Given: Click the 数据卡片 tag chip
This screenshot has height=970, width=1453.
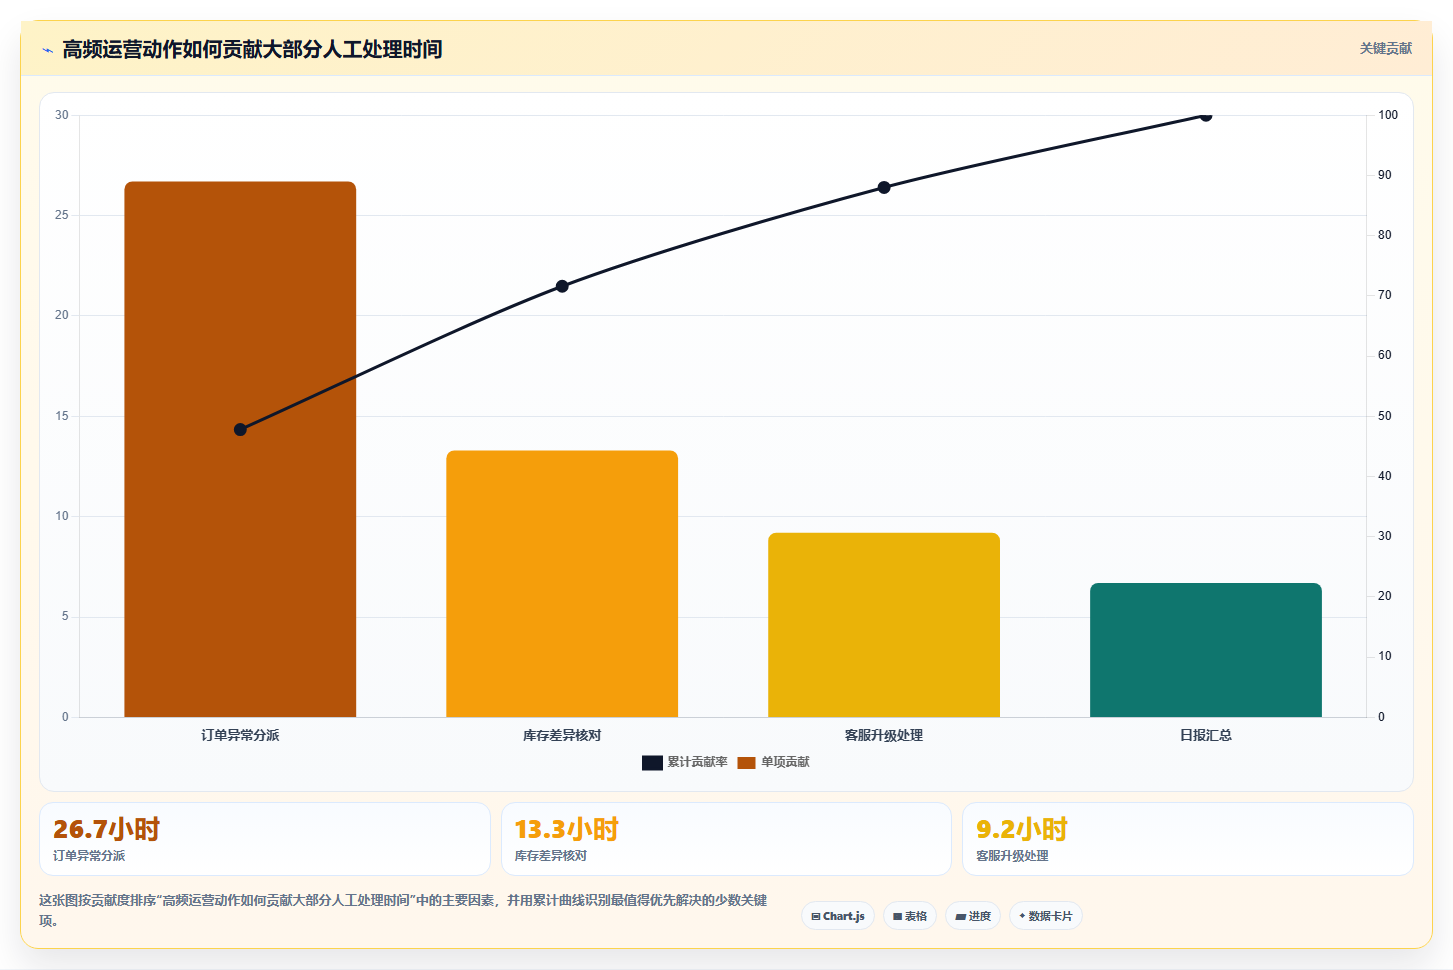Looking at the screenshot, I should point(1046,916).
